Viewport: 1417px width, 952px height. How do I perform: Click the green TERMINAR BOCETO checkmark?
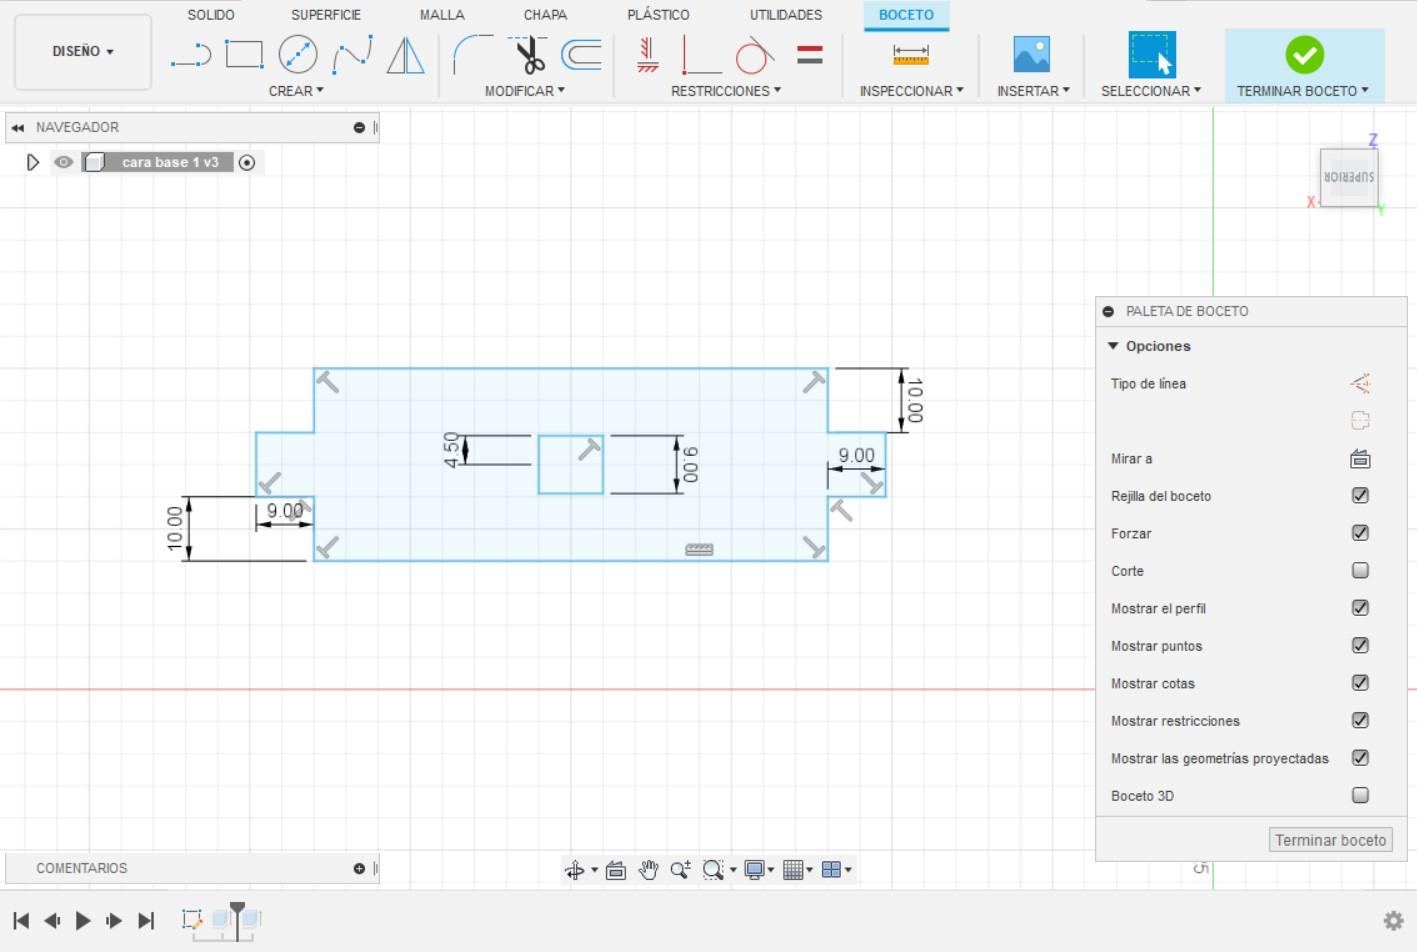pos(1304,55)
